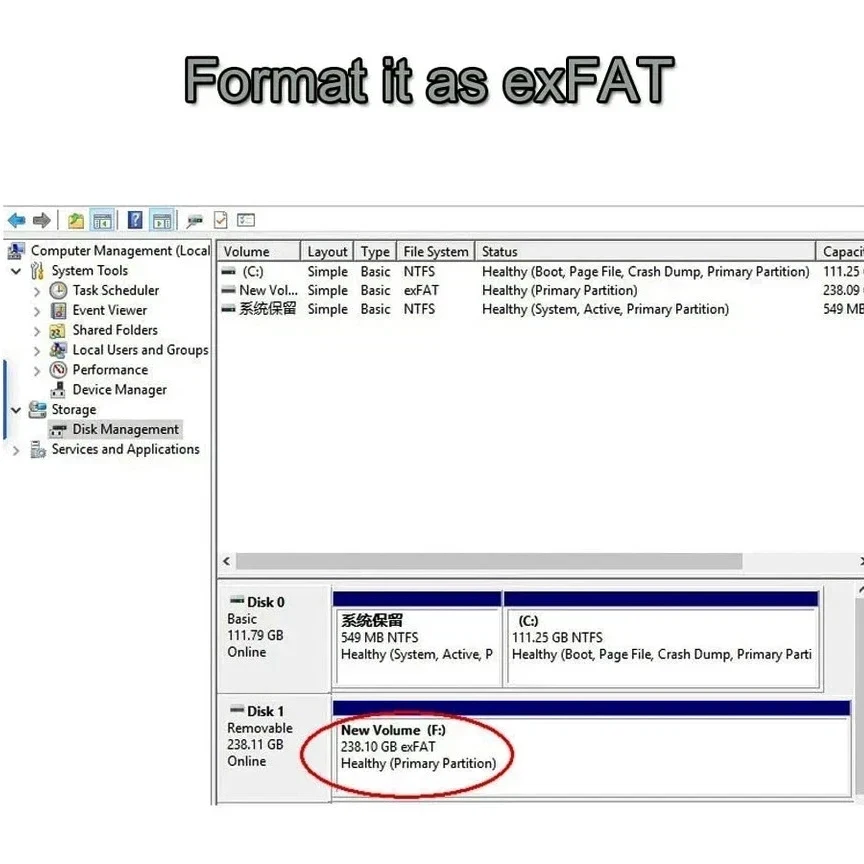Toggle Show/Hide Console Tree toolbar button
864x864 pixels.
point(102,220)
